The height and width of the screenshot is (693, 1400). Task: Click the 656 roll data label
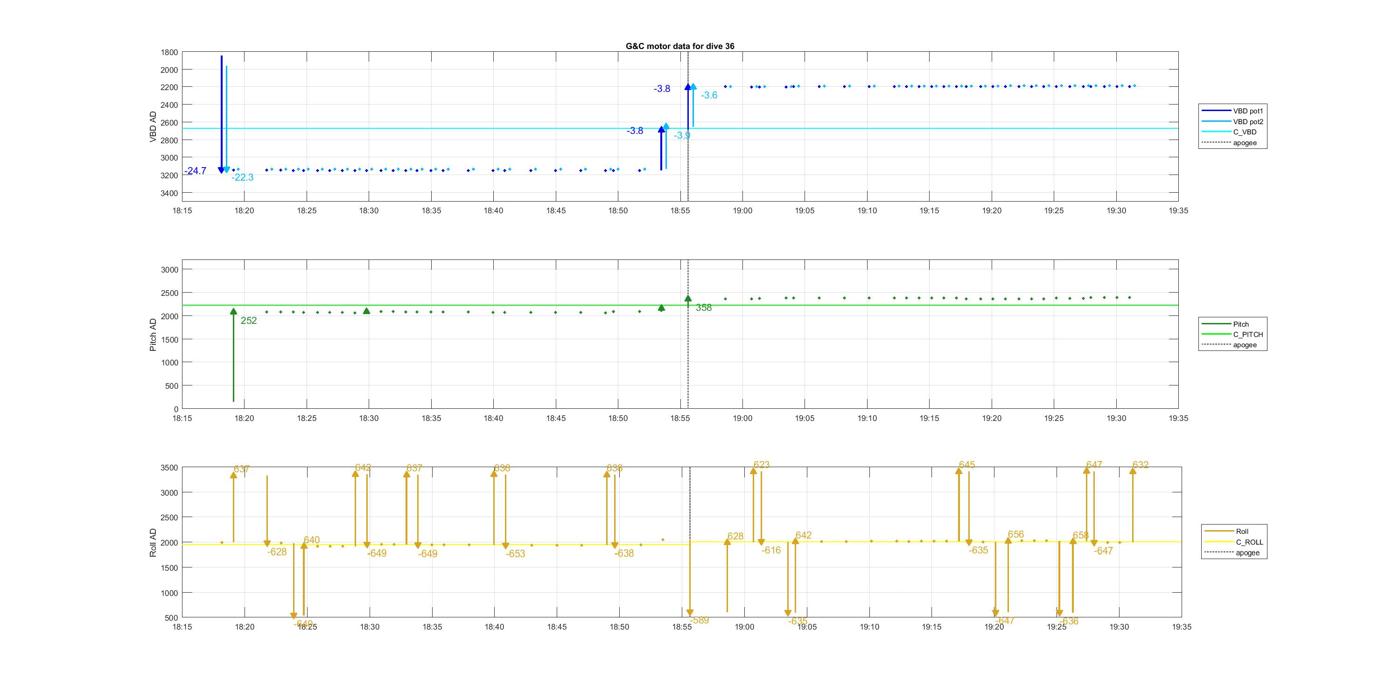pos(1016,534)
